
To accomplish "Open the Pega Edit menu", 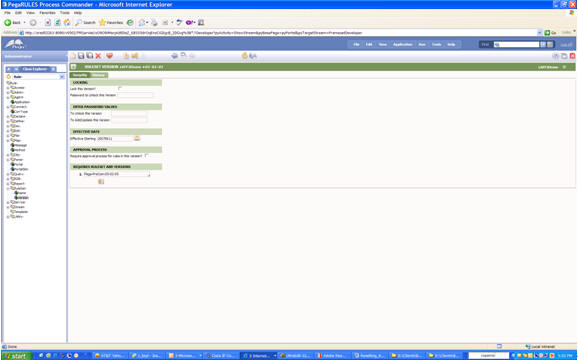I will click(369, 45).
